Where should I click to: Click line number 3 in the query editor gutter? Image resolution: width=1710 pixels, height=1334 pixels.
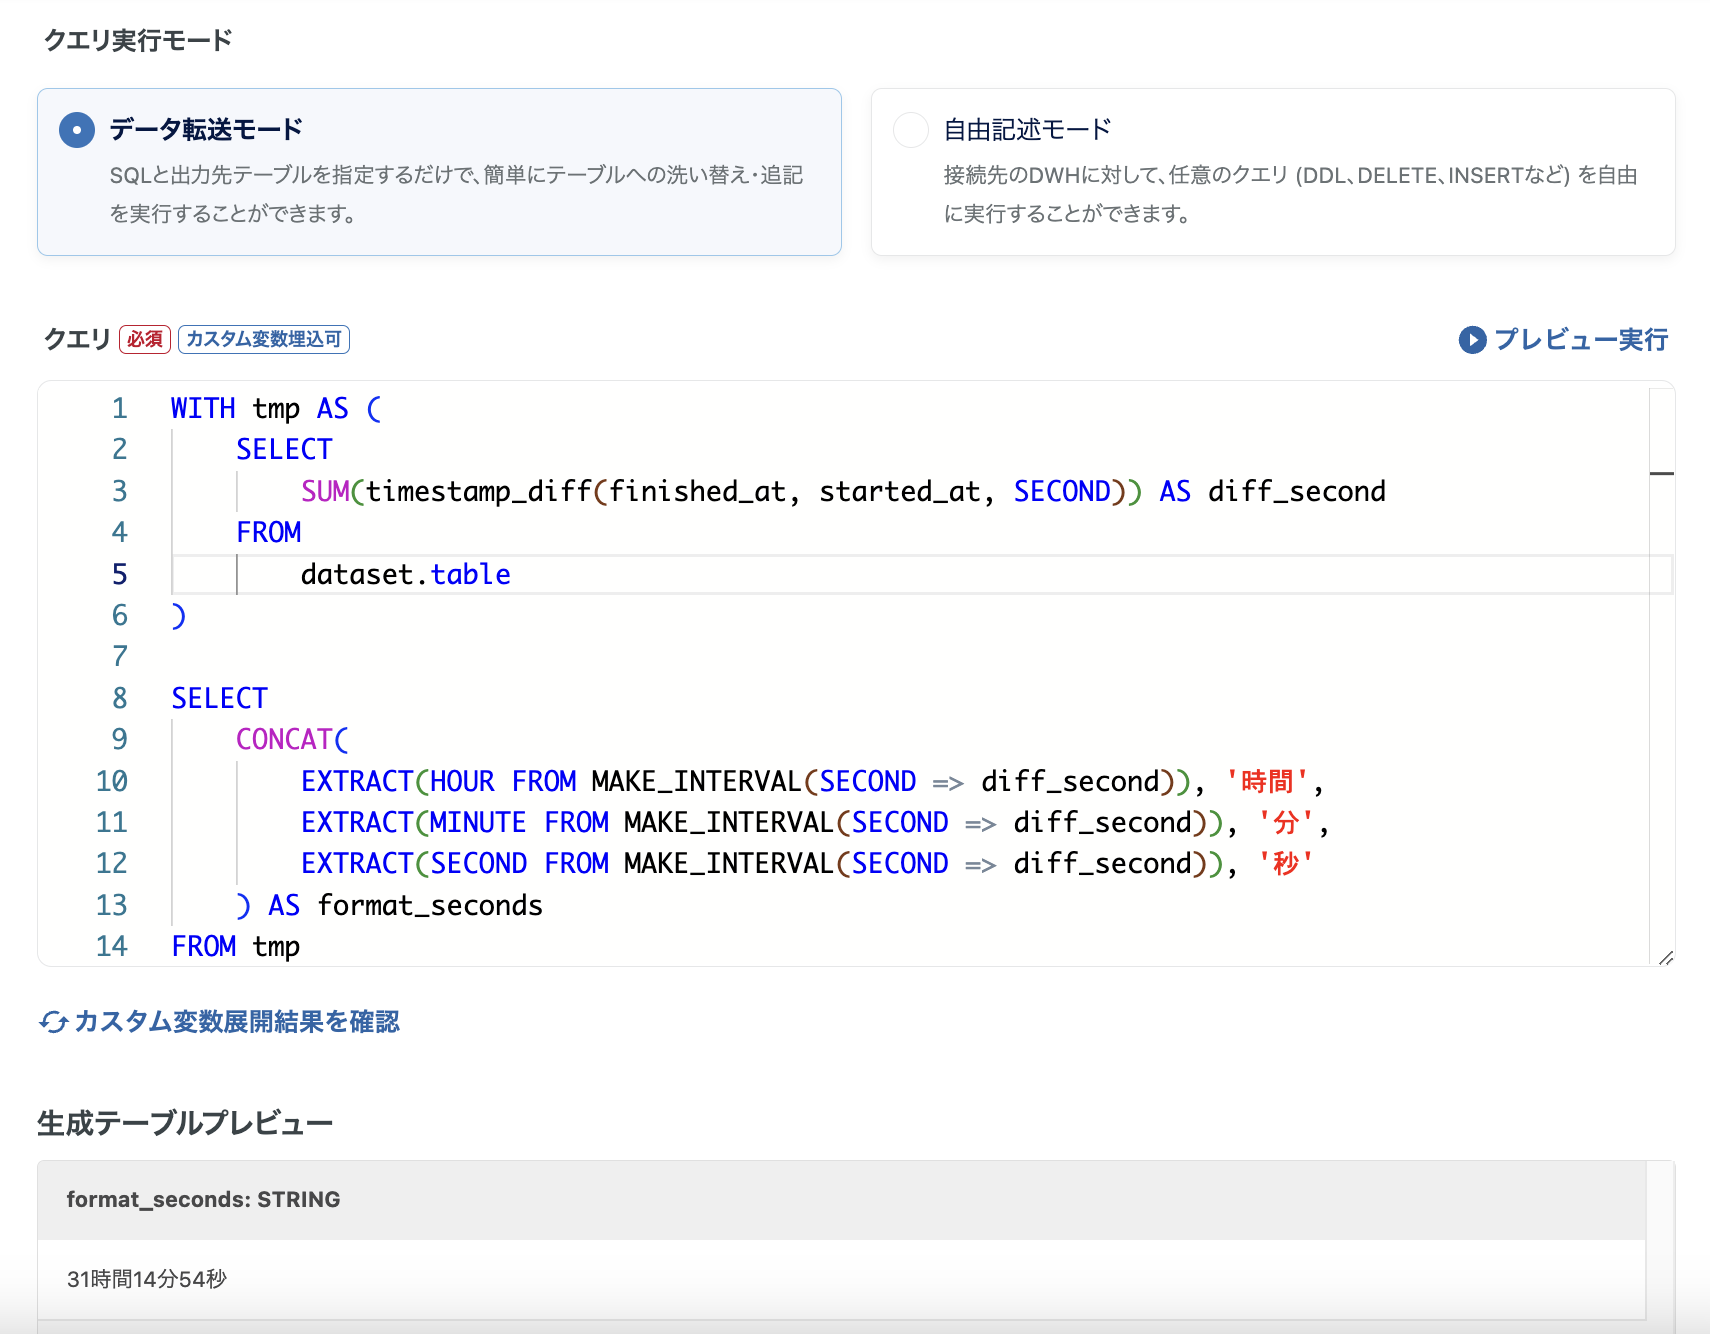(118, 491)
